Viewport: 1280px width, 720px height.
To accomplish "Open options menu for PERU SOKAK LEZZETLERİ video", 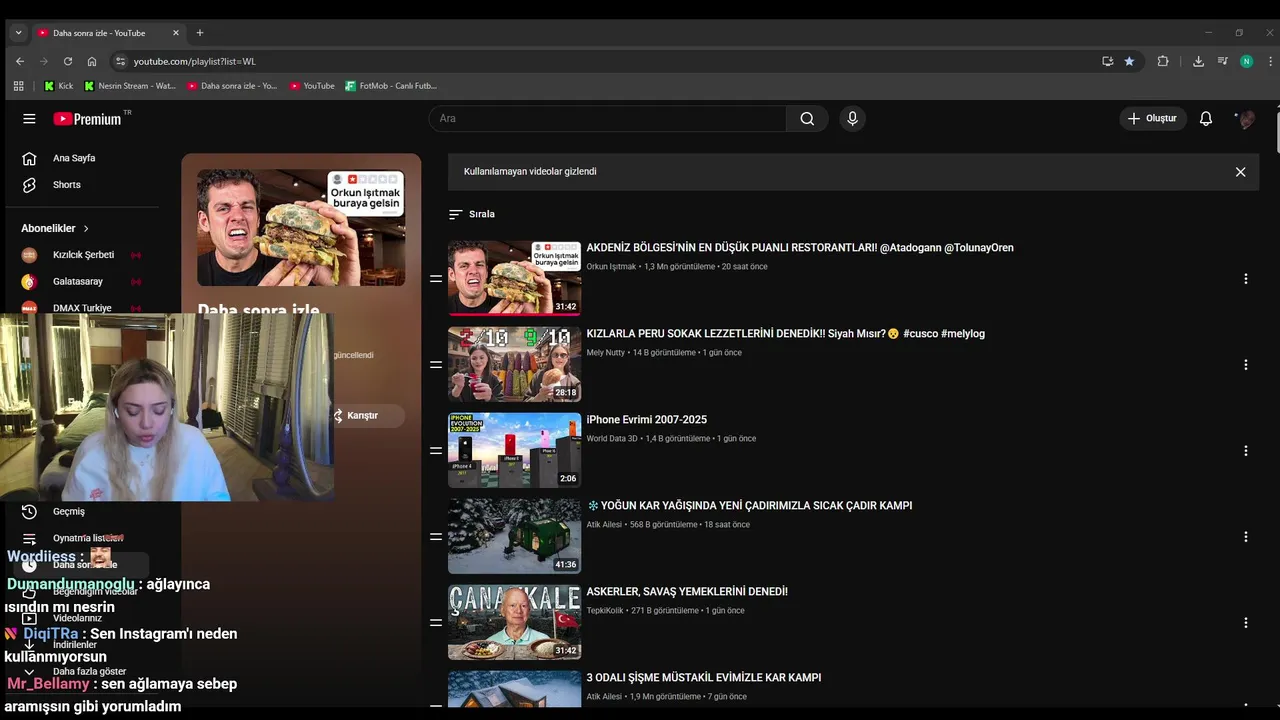I will [1246, 365].
